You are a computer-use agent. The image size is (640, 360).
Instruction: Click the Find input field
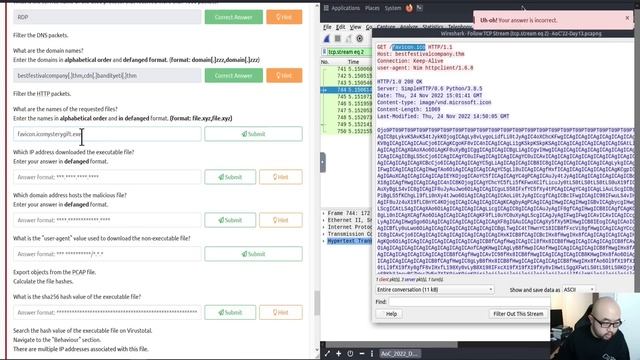point(469,302)
